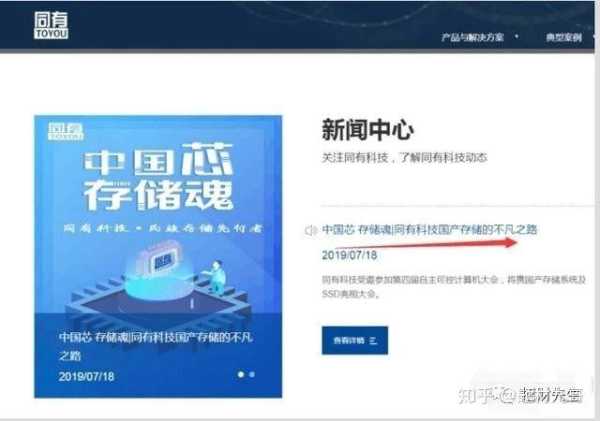Click the speaker icon beside the news headline
The height and width of the screenshot is (421, 600).
310,230
